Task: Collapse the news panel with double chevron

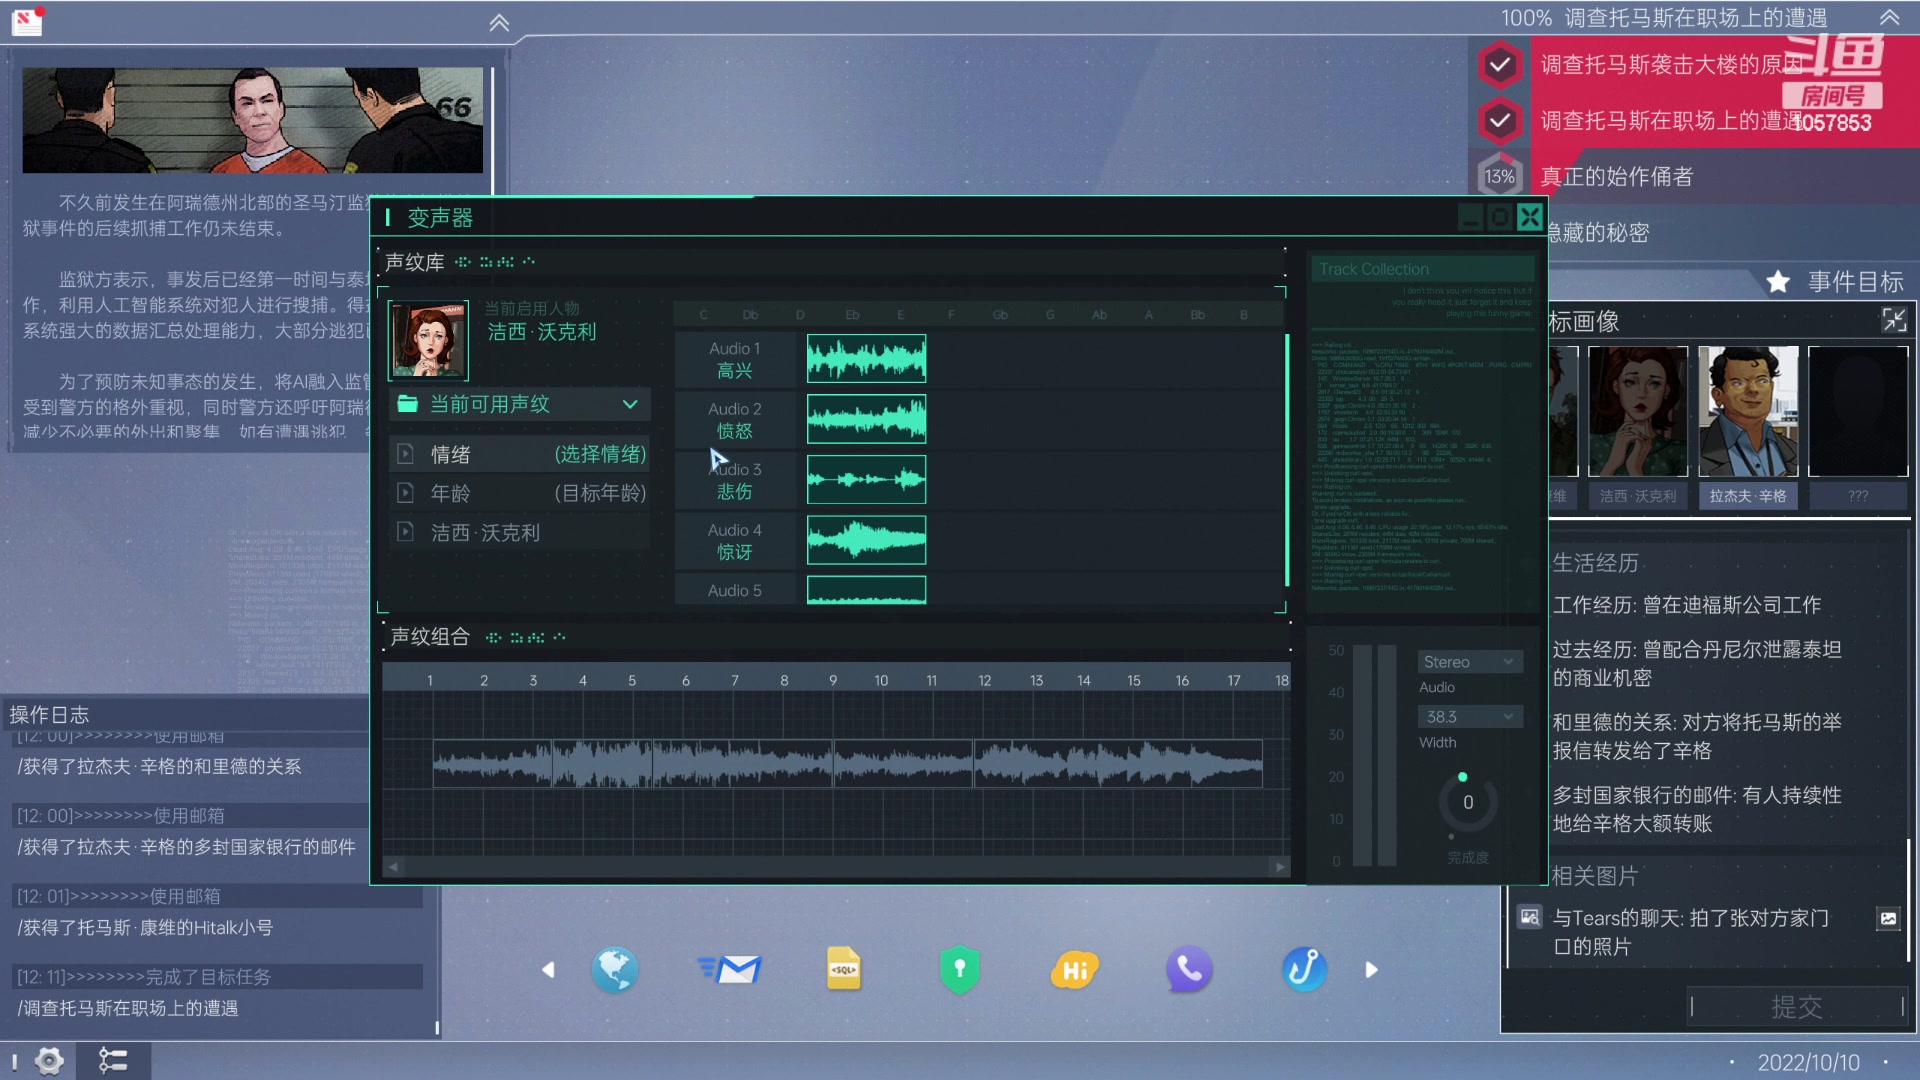Action: tap(499, 22)
